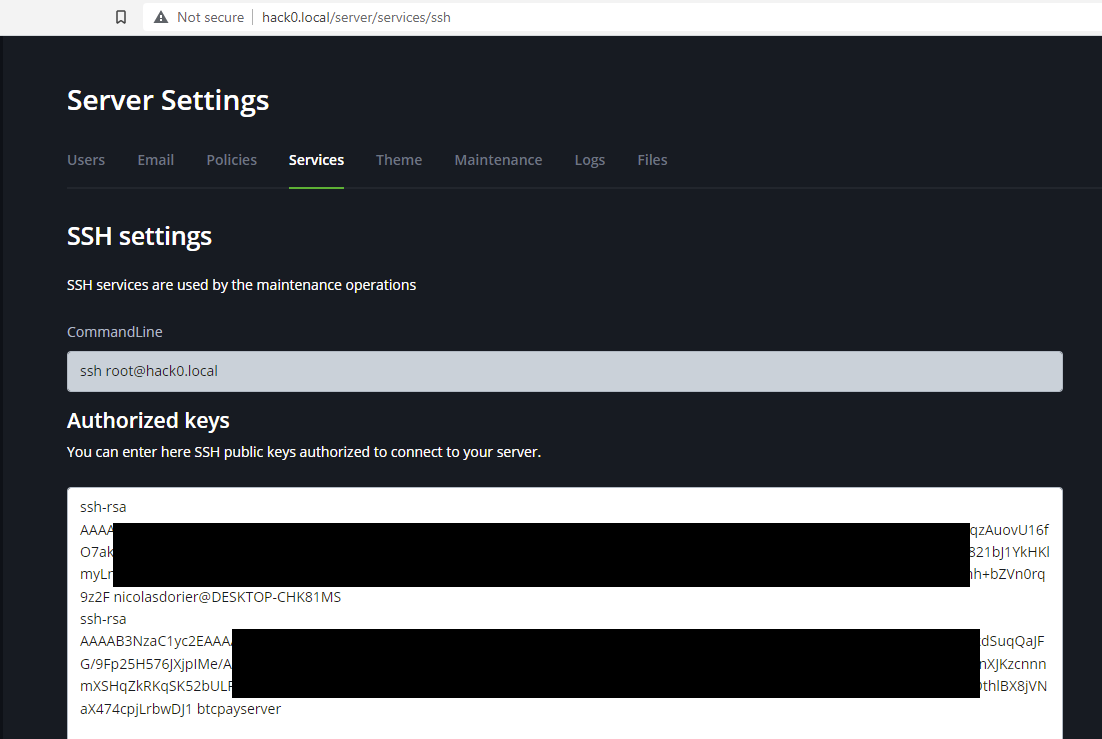Screen dimensions: 1102x739
Task: Open the Theme settings
Action: [x=398, y=160]
